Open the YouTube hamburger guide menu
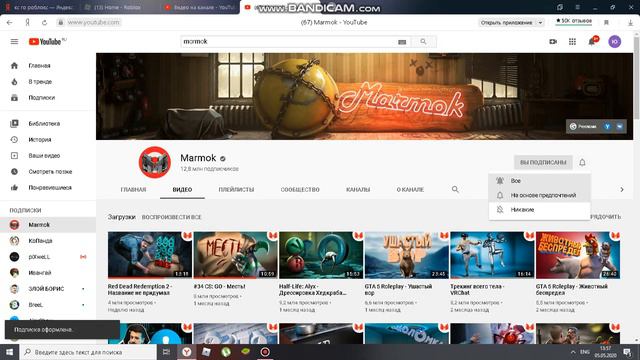Viewport: 640px width, 360px height. pos(14,42)
